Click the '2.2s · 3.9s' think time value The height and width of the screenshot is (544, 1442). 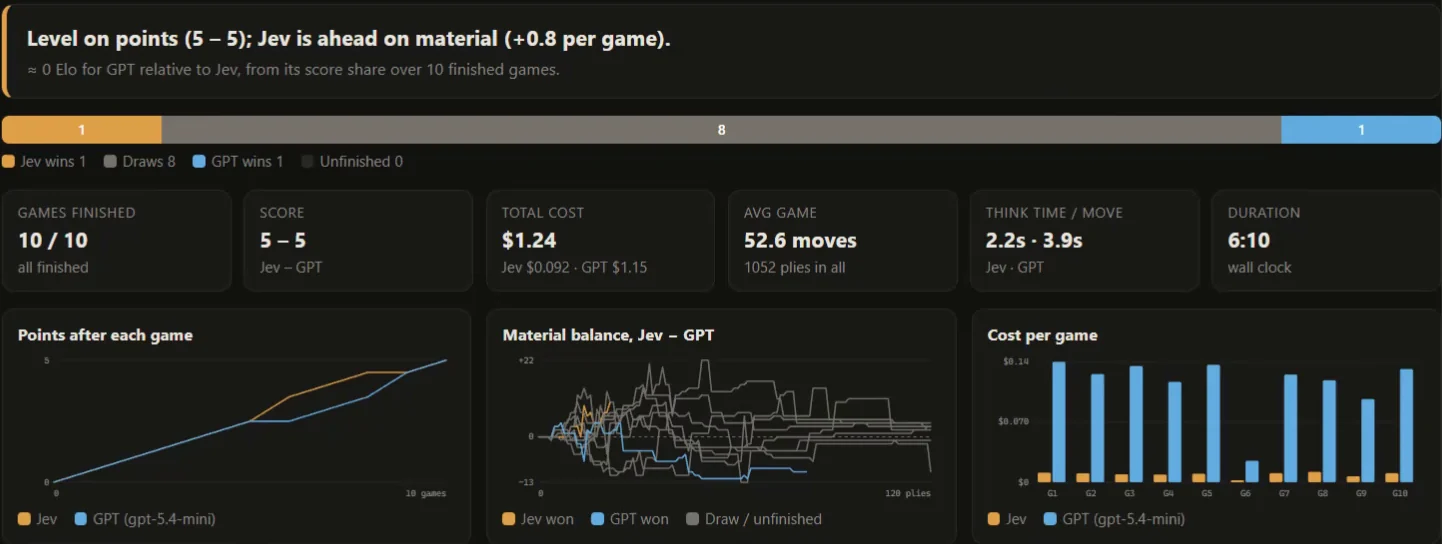(x=1034, y=240)
